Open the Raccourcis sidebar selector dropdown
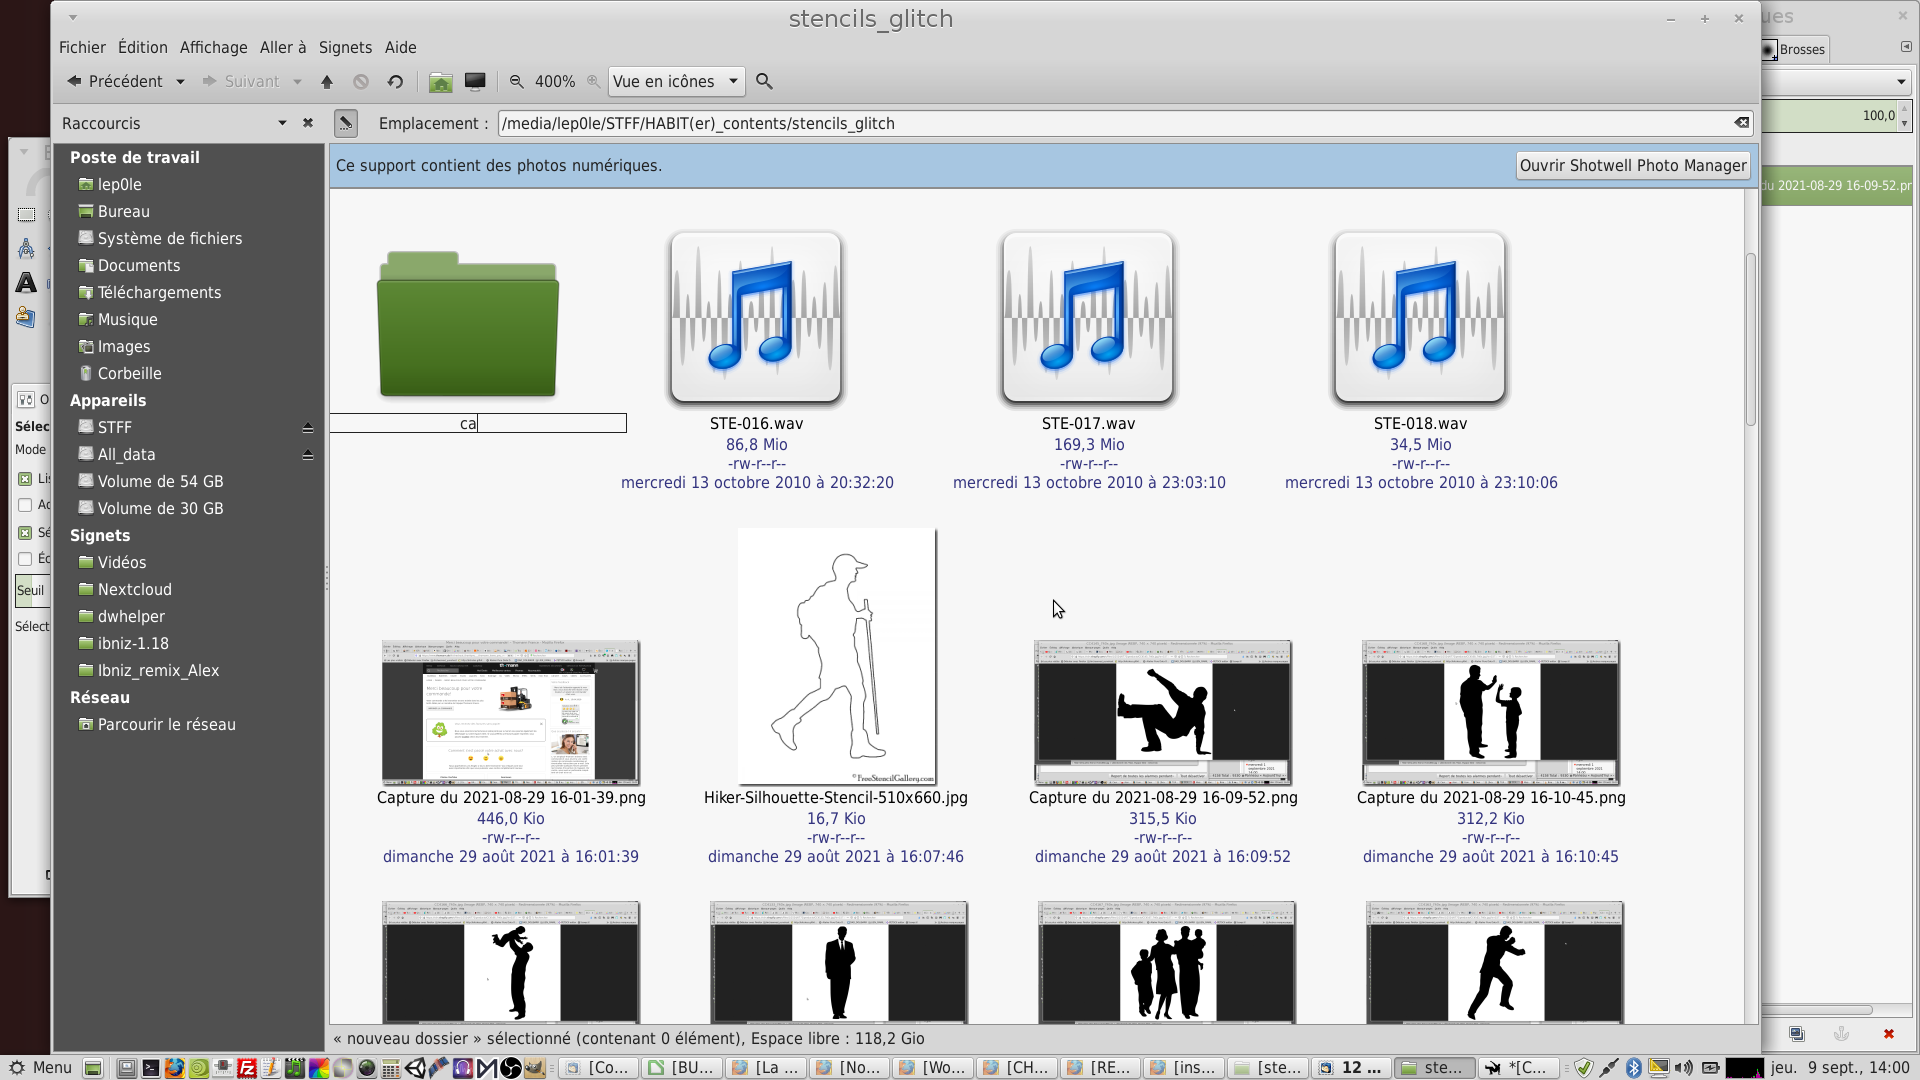Screen dimensions: 1920x1080 tap(282, 123)
